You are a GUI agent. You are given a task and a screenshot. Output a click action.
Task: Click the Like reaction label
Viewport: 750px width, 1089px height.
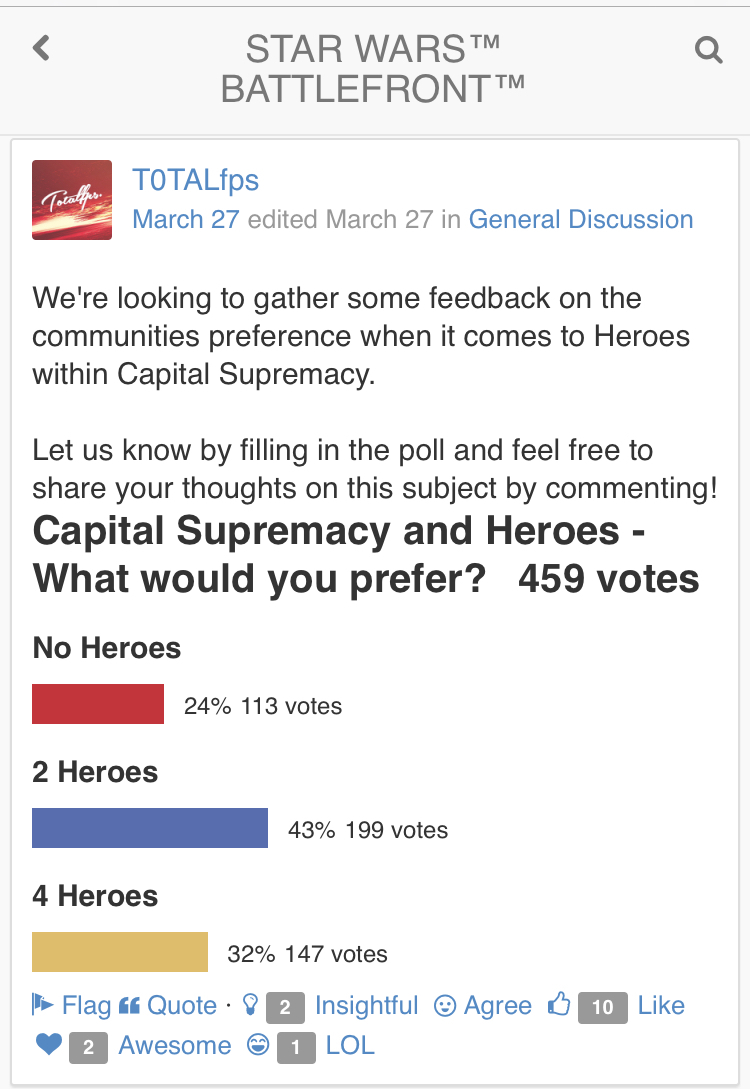[661, 1005]
